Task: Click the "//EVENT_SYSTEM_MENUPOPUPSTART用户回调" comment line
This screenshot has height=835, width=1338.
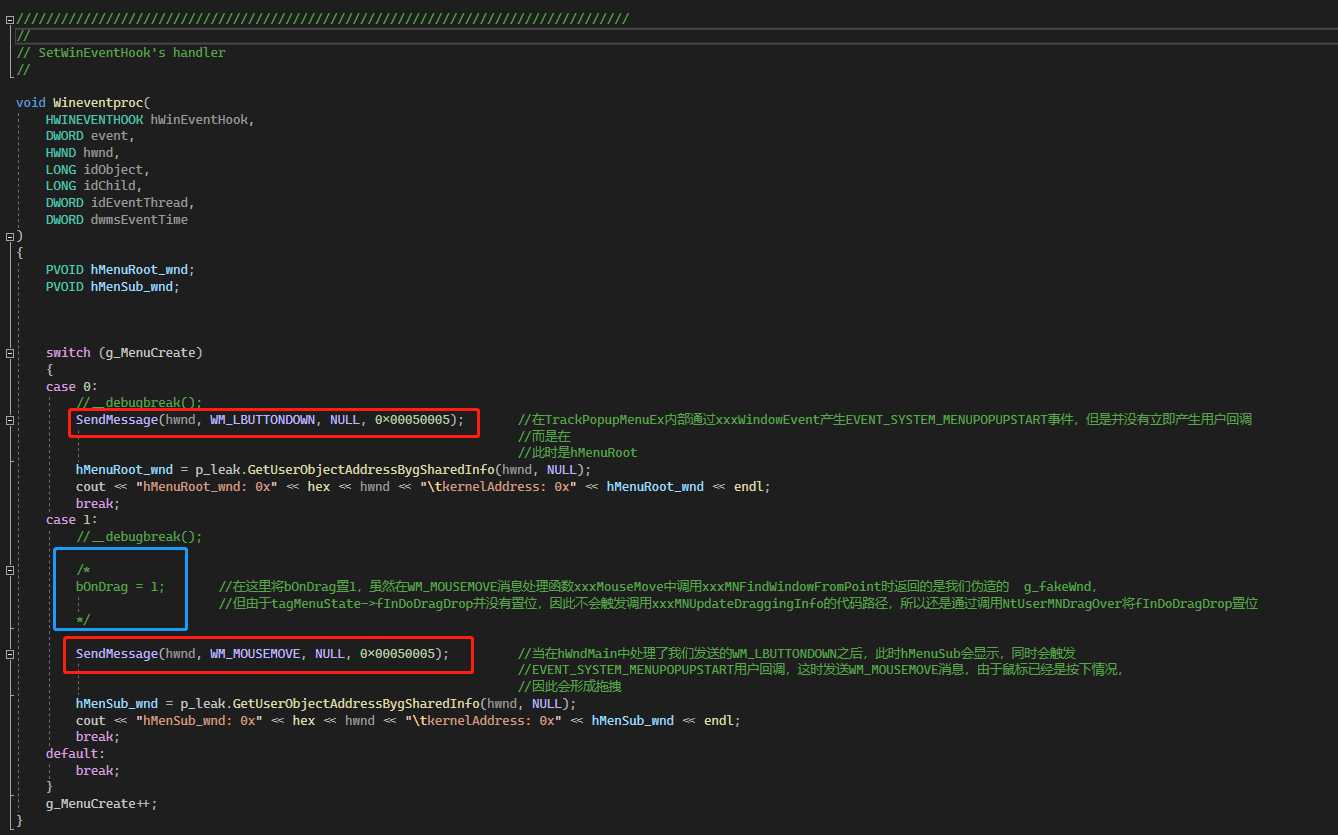Action: (821, 670)
